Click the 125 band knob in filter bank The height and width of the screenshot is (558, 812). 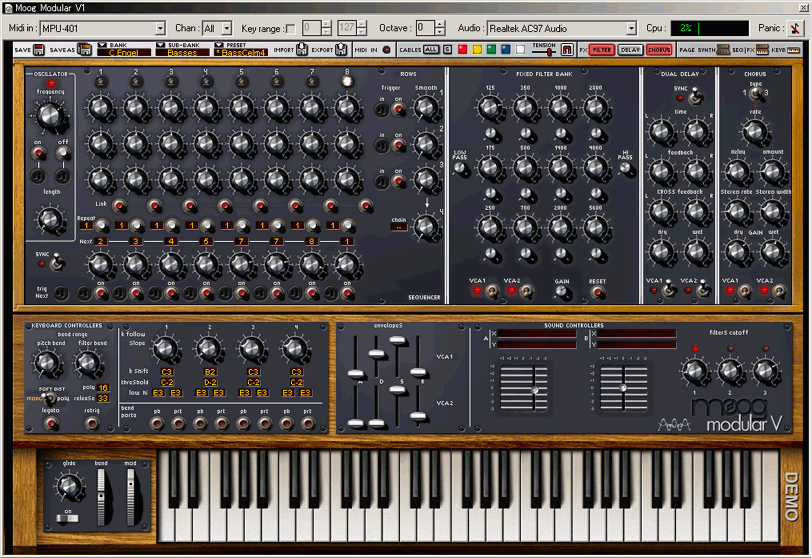[489, 108]
